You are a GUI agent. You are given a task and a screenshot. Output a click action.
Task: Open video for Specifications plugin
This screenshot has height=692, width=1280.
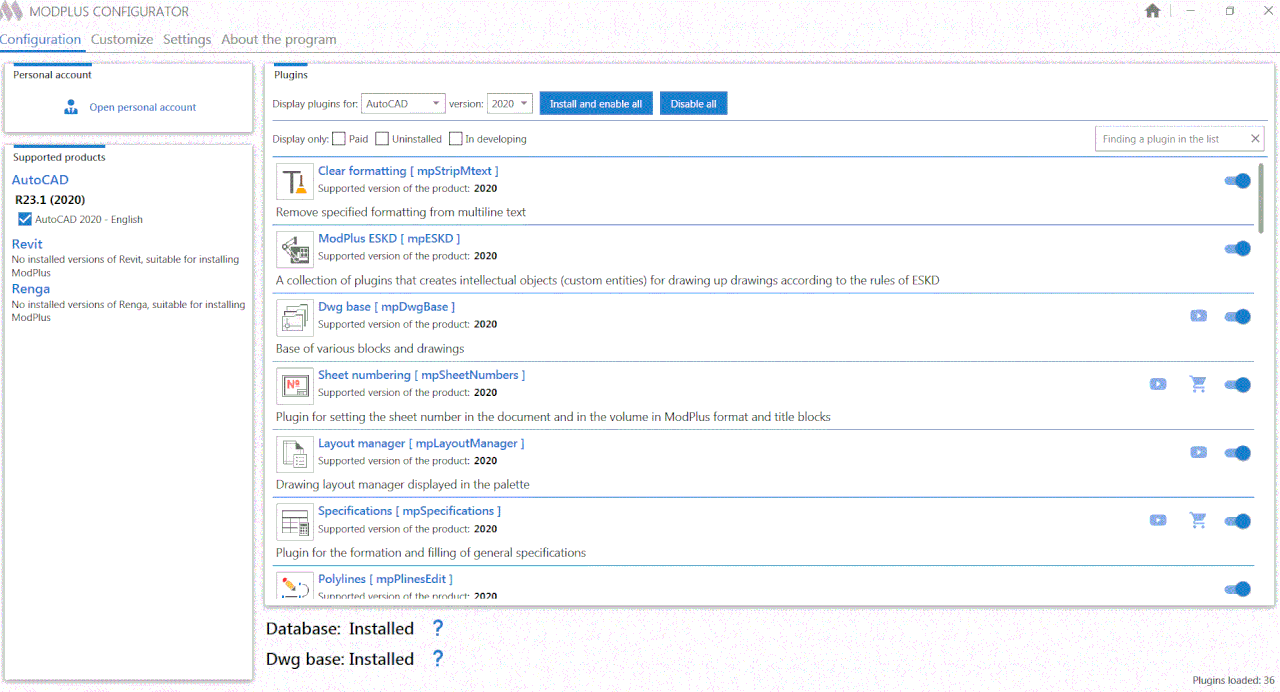1158,520
